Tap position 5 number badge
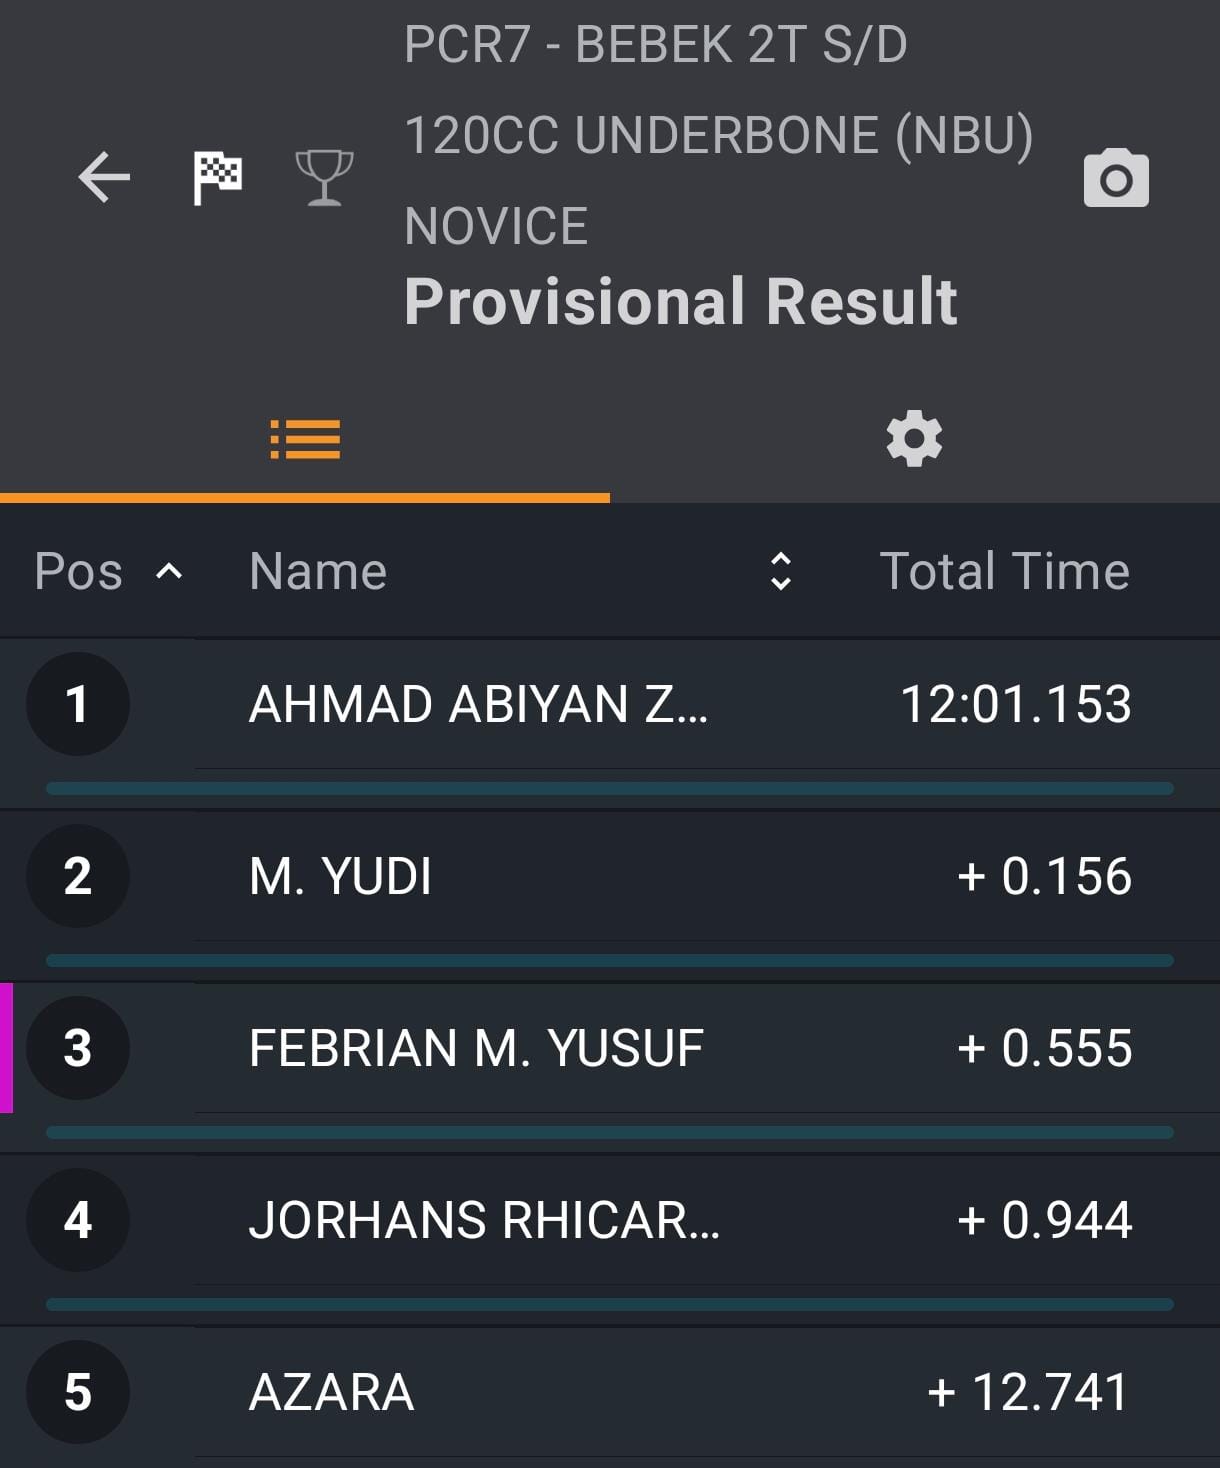This screenshot has width=1220, height=1468. 78,1392
